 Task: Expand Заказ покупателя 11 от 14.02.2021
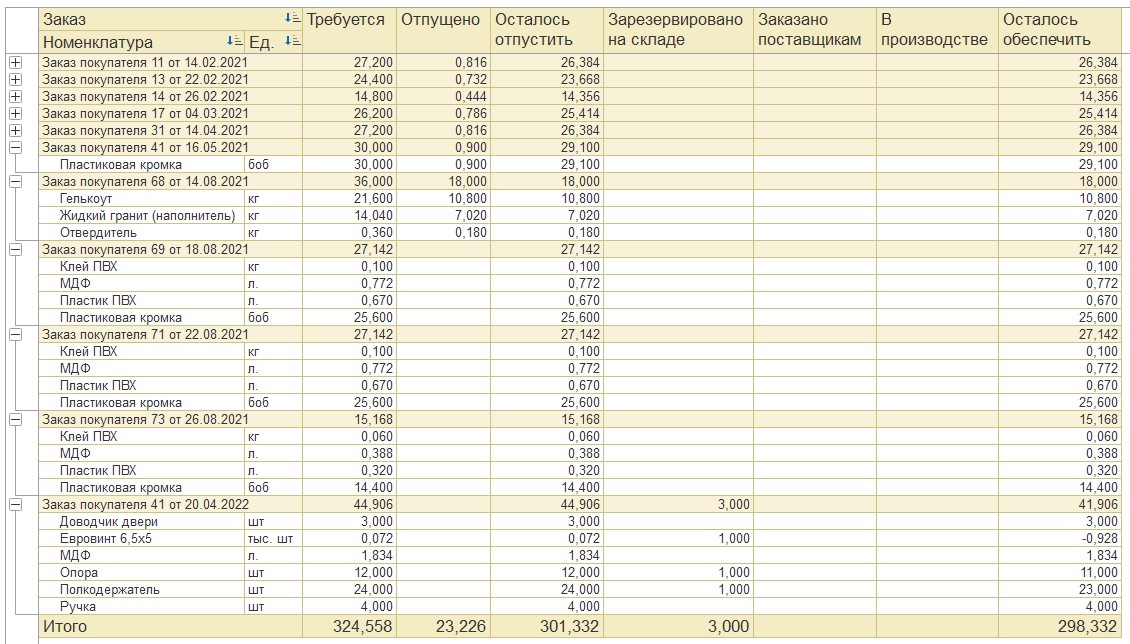[x=15, y=63]
